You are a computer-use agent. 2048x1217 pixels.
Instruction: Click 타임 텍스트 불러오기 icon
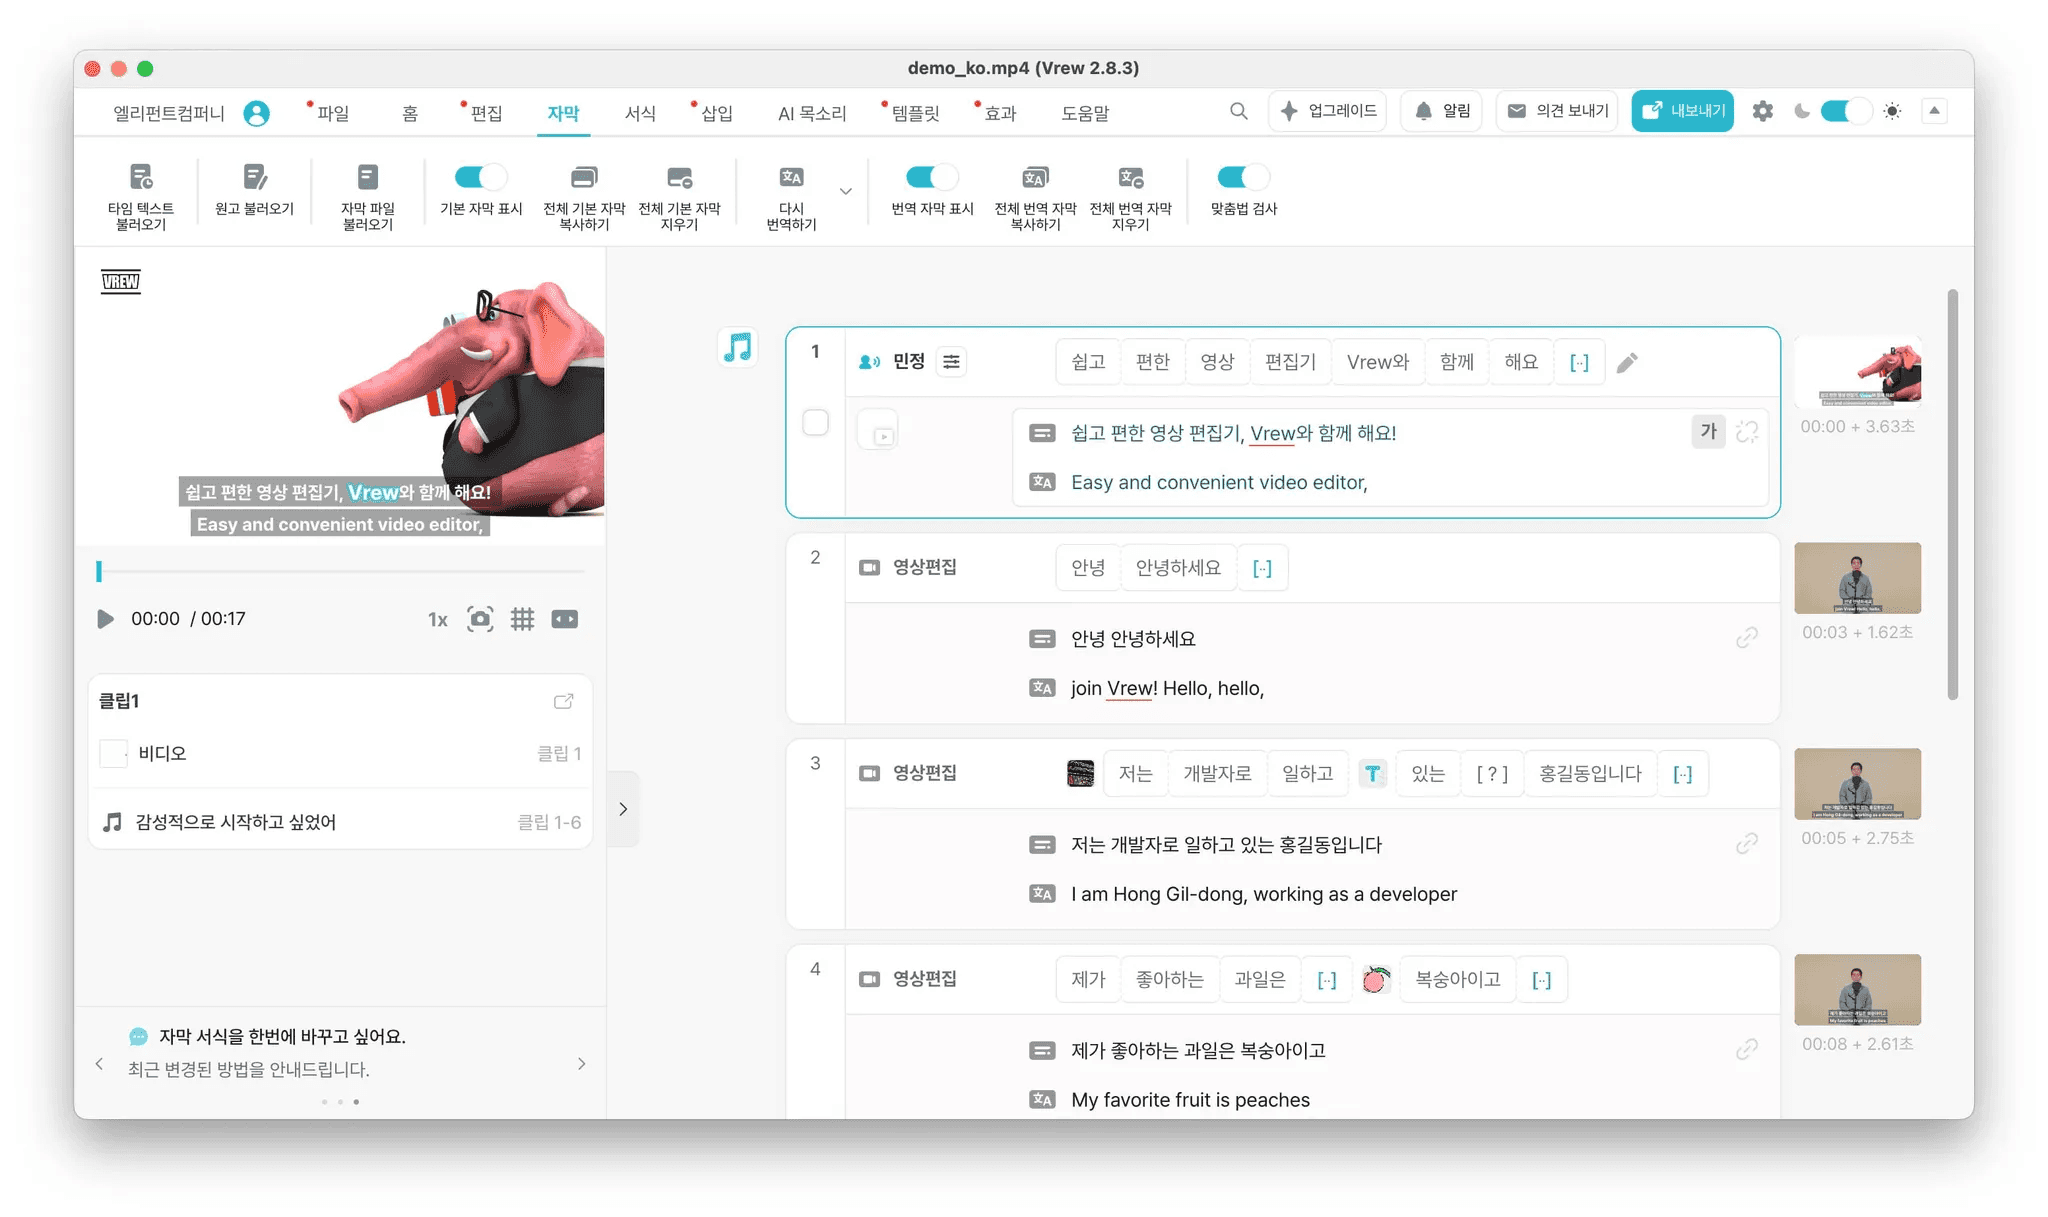141,178
